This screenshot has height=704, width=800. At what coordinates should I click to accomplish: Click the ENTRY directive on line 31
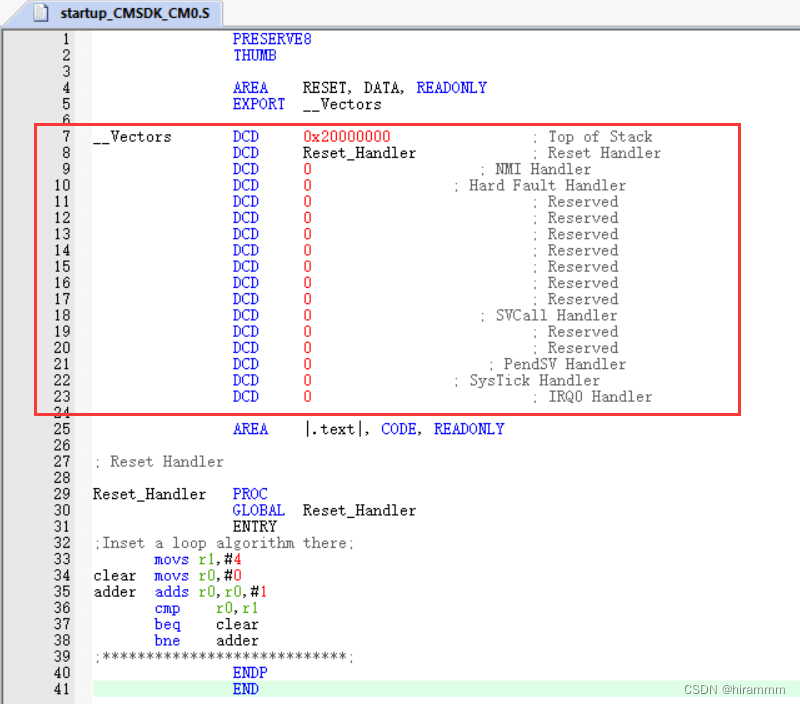pos(257,526)
